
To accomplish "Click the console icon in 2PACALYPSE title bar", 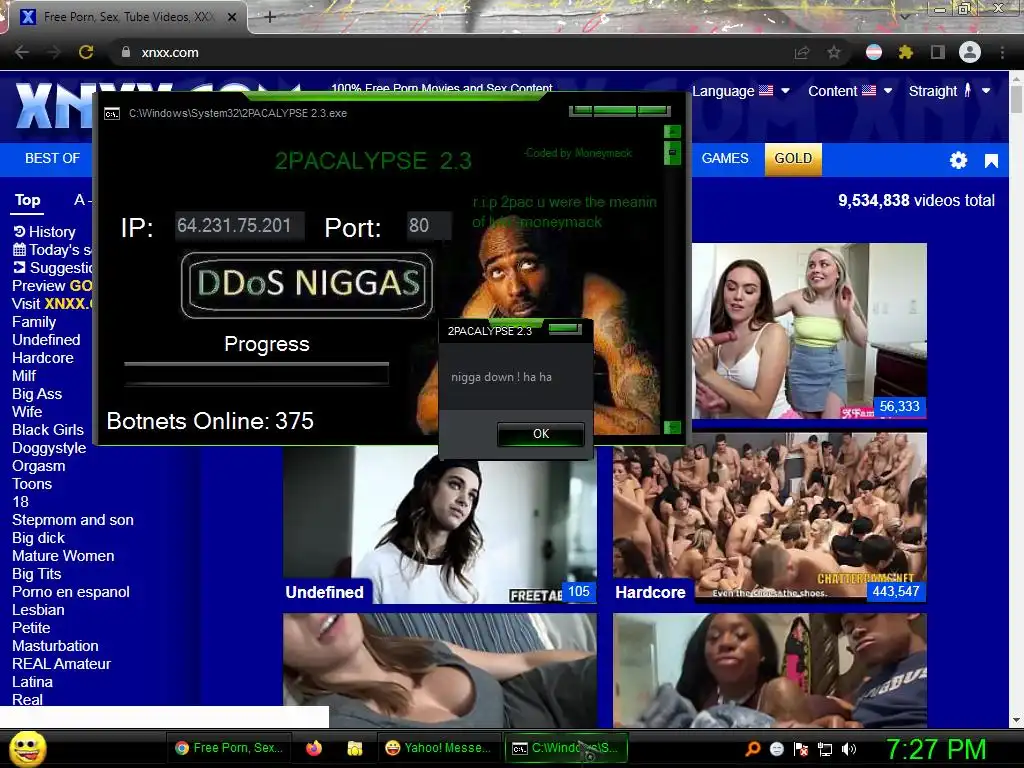I will 112,114.
